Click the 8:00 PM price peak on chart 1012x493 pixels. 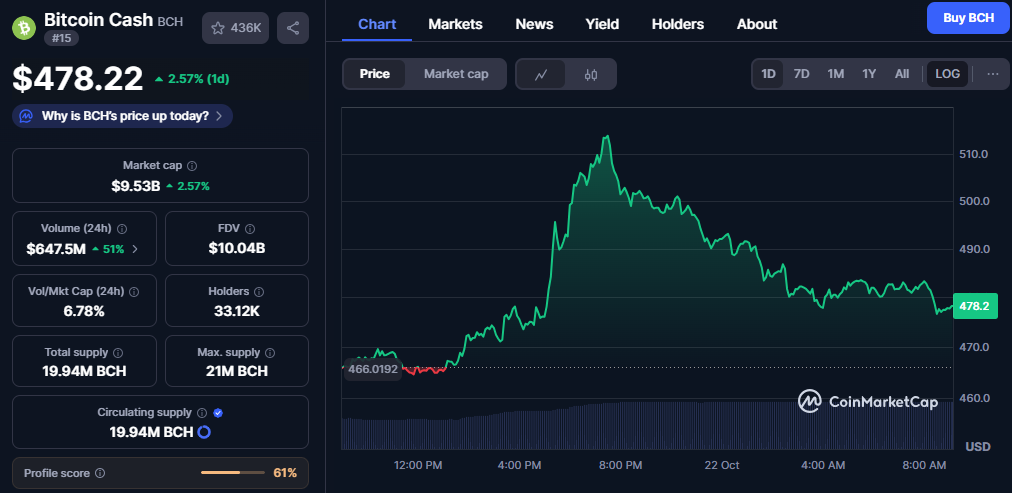tap(606, 137)
